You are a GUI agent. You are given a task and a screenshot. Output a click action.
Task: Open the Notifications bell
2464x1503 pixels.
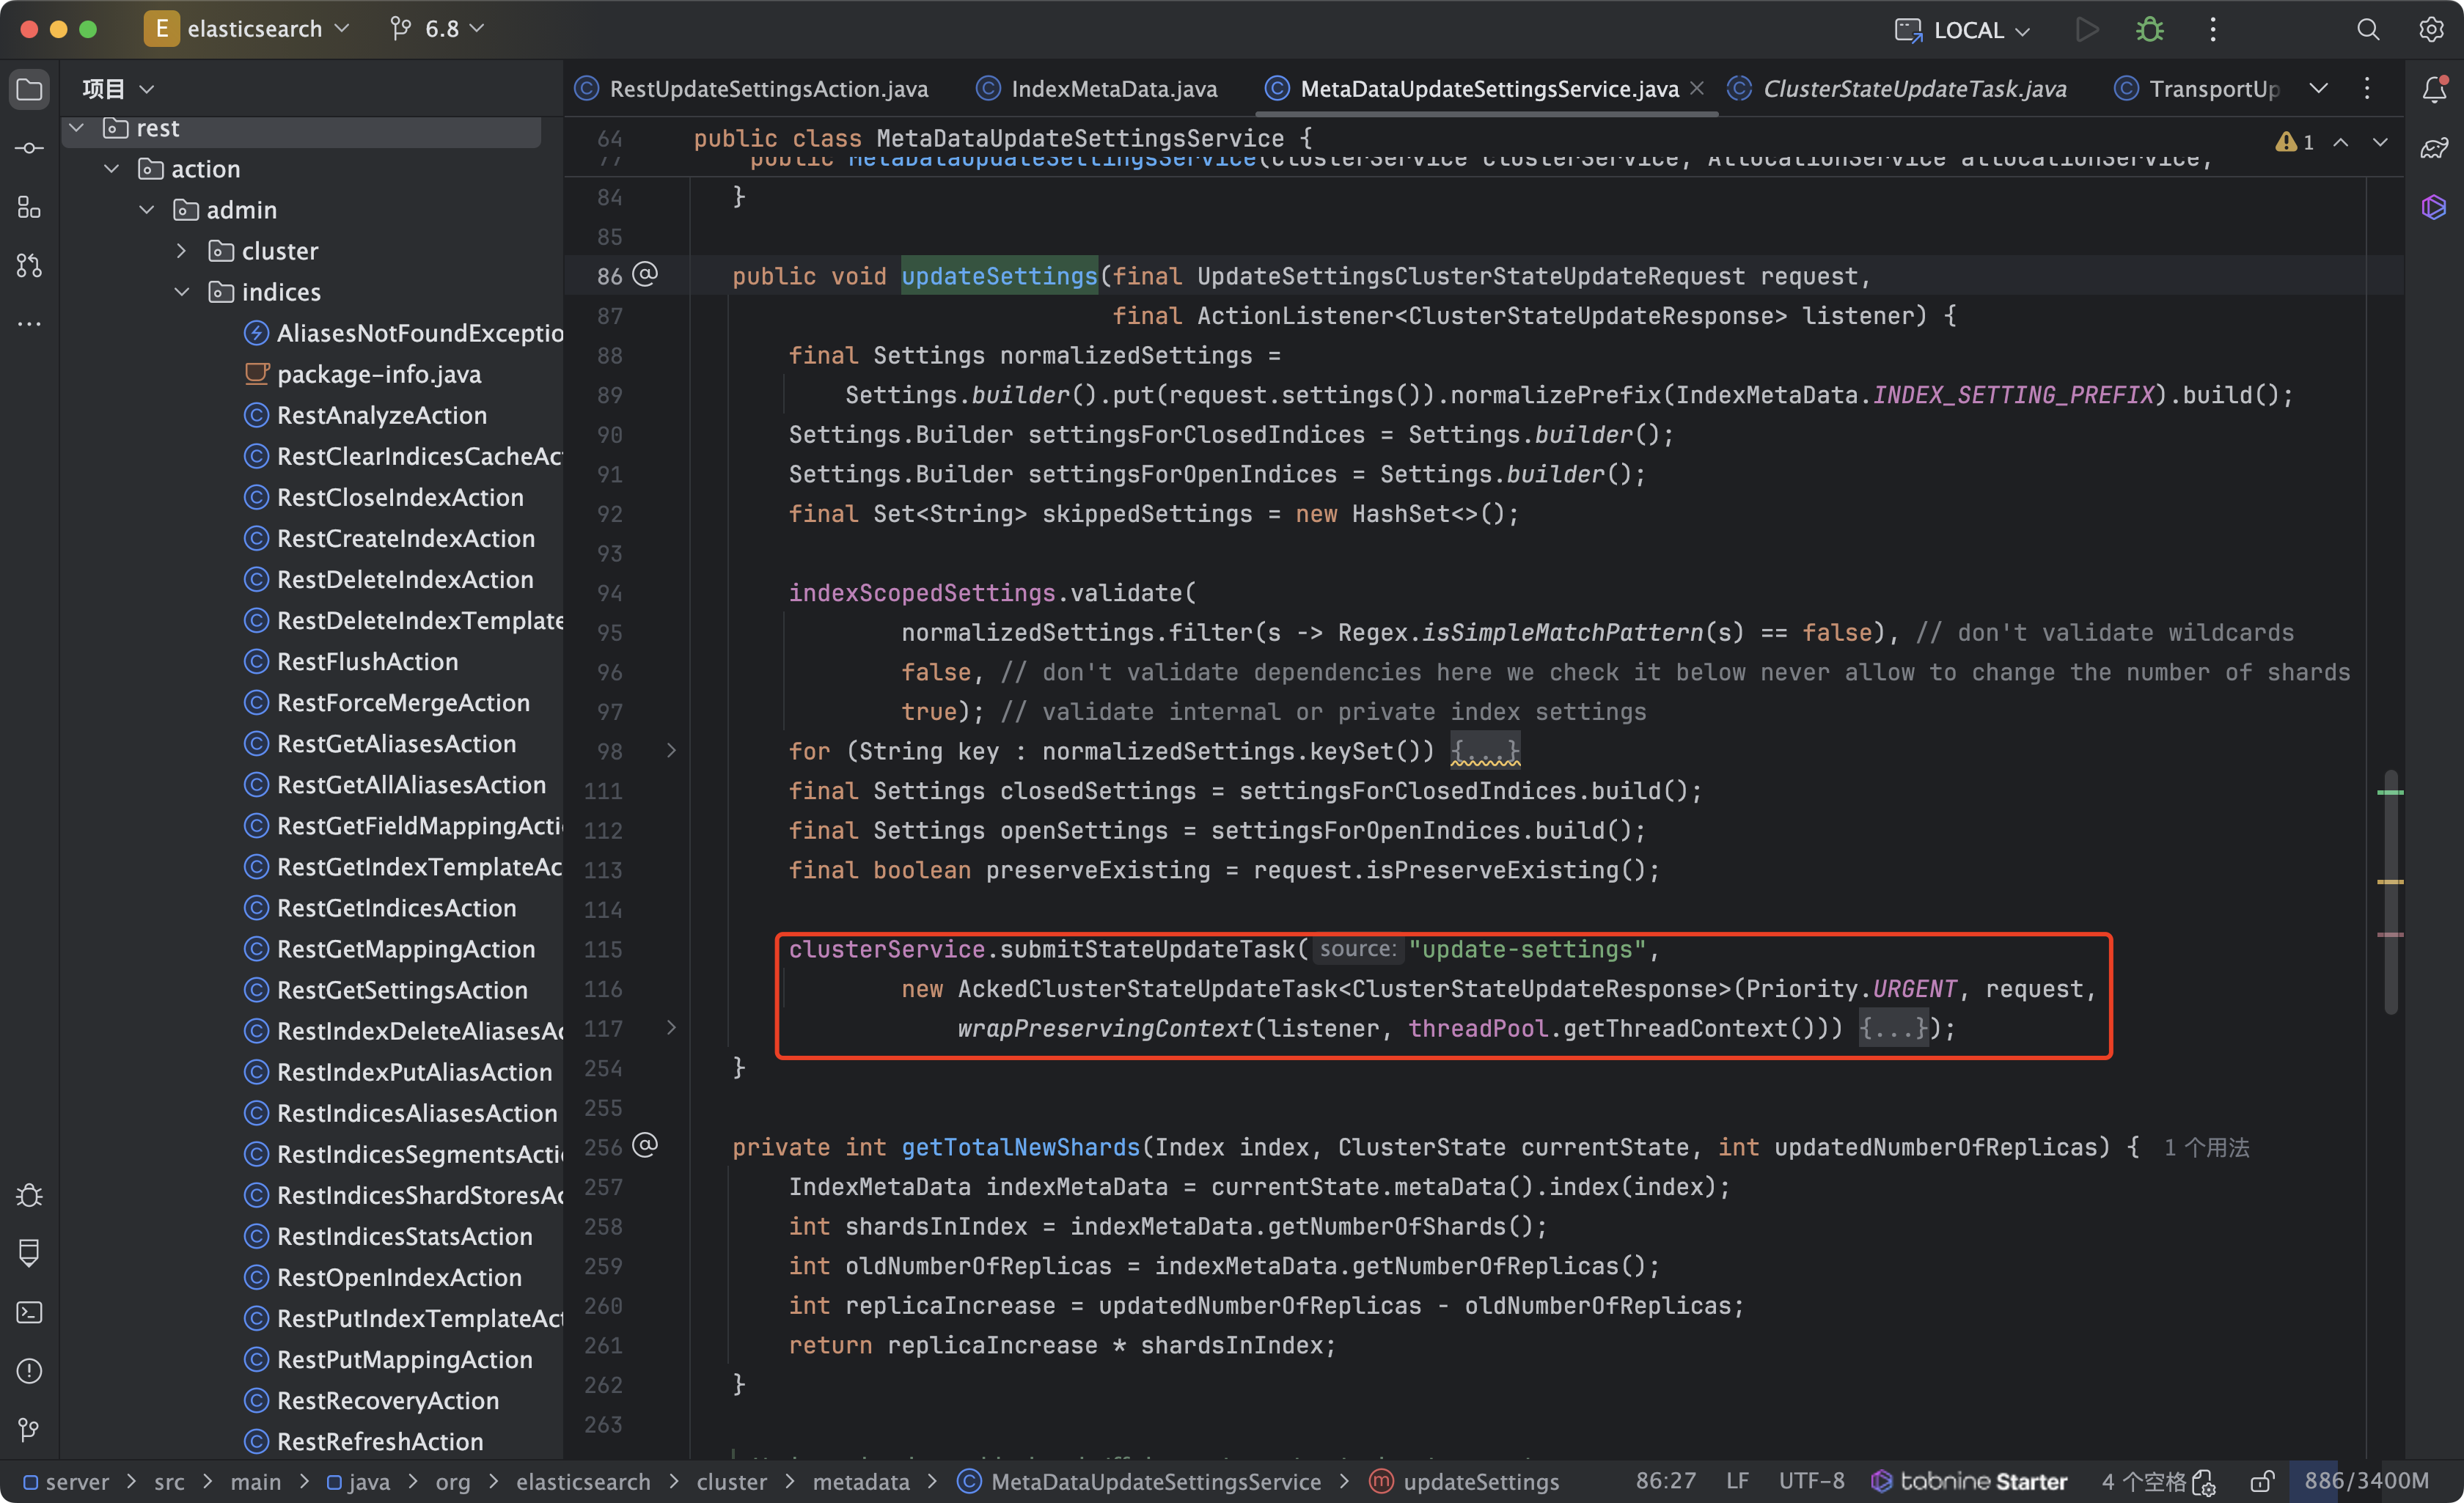tap(2434, 88)
